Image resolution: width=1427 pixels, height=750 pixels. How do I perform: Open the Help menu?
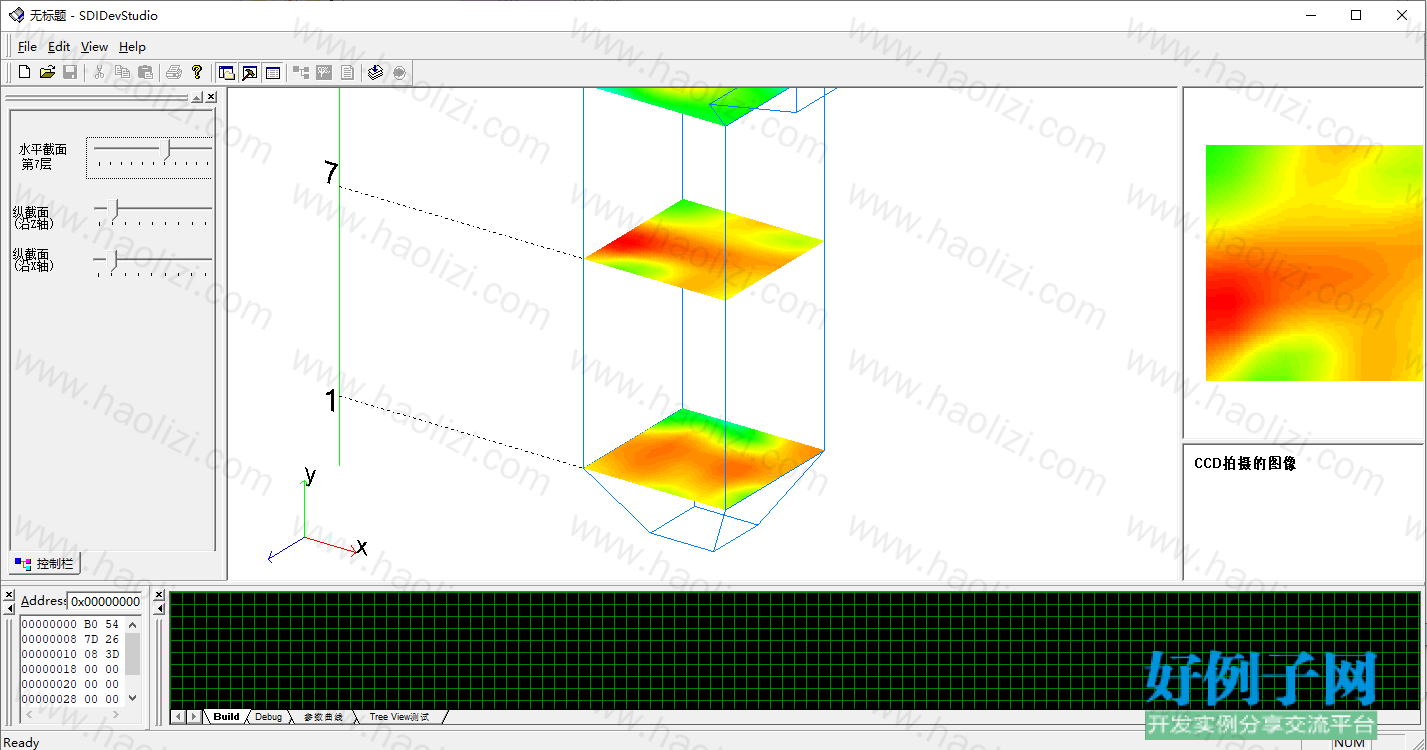[x=132, y=47]
